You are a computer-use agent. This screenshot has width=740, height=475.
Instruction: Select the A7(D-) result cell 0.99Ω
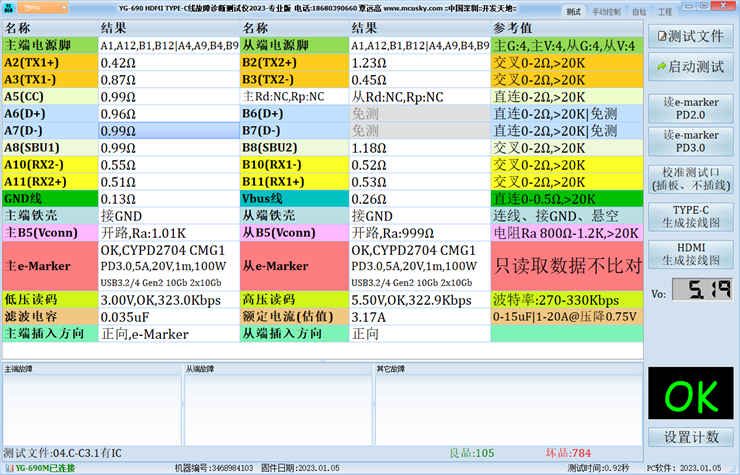[168, 131]
